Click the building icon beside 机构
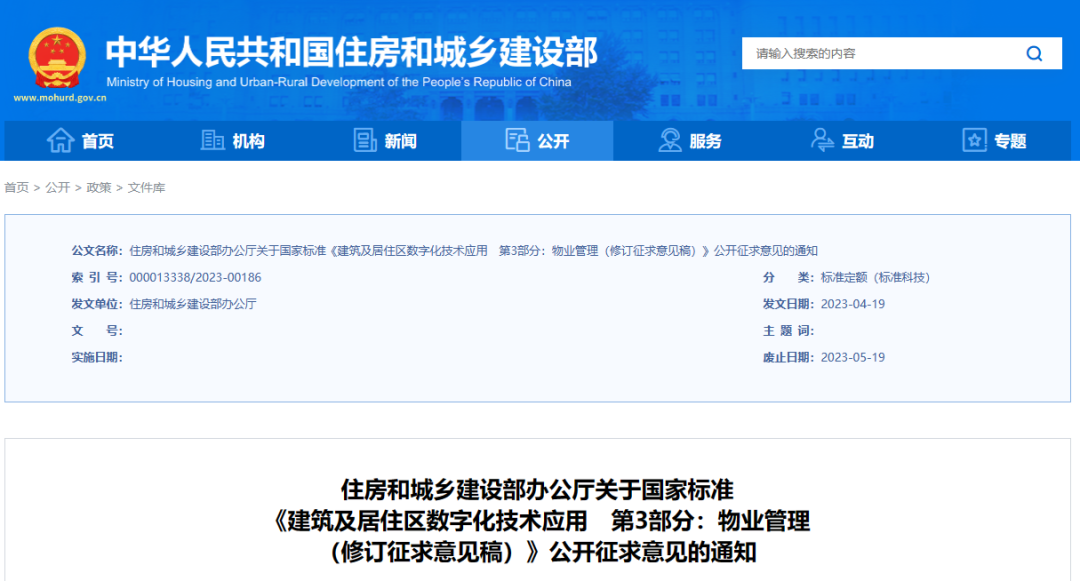Viewport: 1080px width, 581px height. (212, 141)
